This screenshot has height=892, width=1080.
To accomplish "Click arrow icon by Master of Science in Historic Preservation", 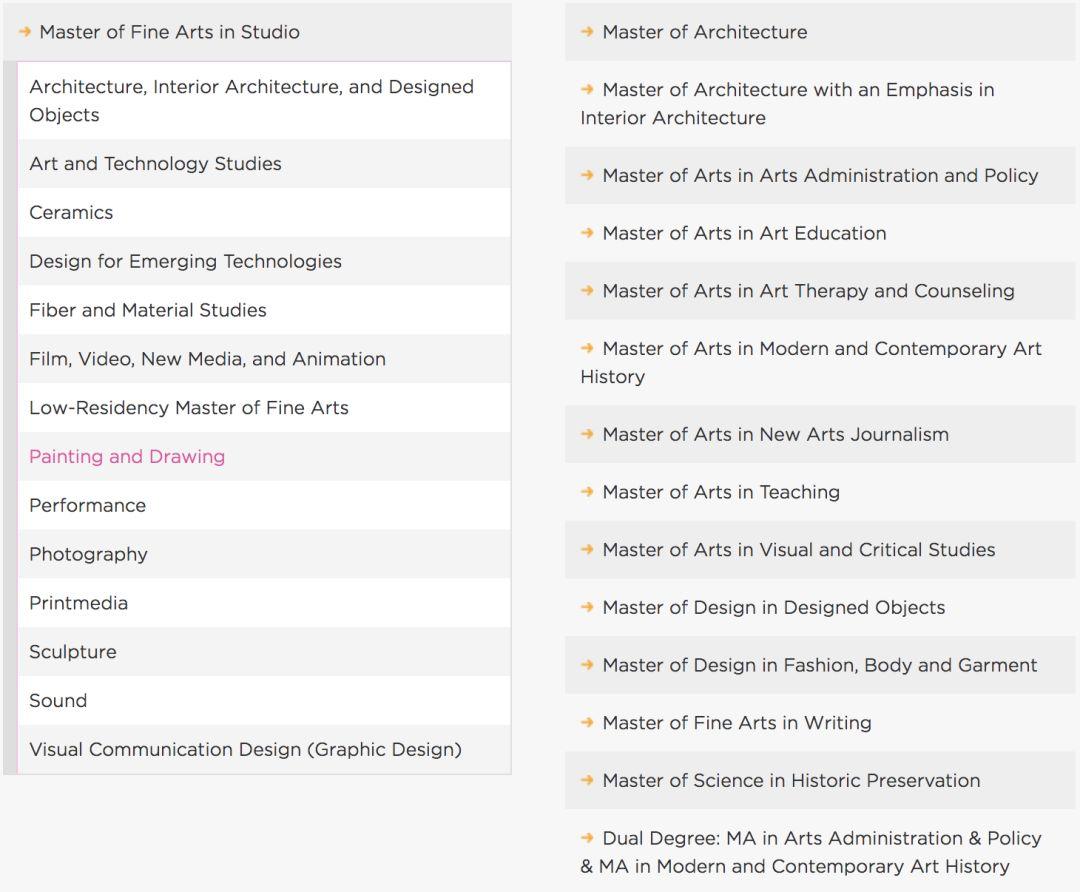I will [x=587, y=781].
